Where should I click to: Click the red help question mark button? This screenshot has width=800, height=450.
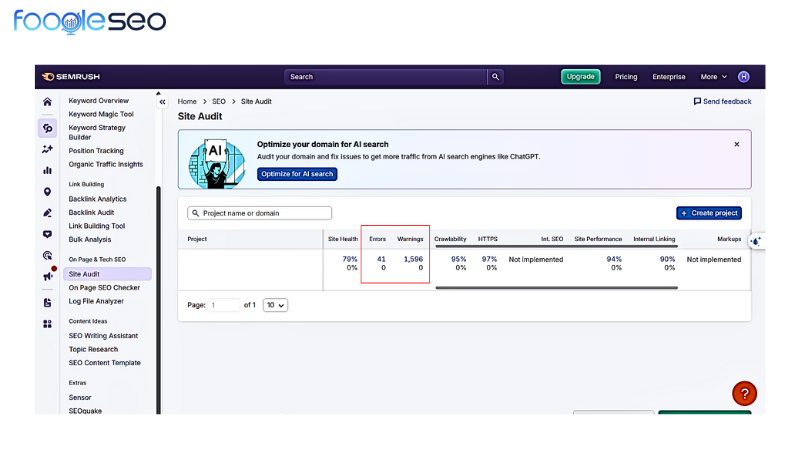point(744,393)
